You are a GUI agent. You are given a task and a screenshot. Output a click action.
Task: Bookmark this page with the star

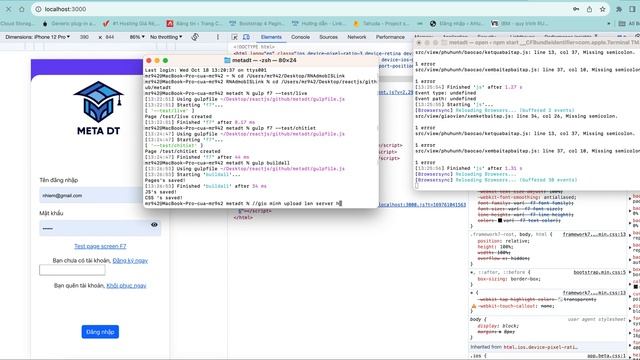(602, 9)
